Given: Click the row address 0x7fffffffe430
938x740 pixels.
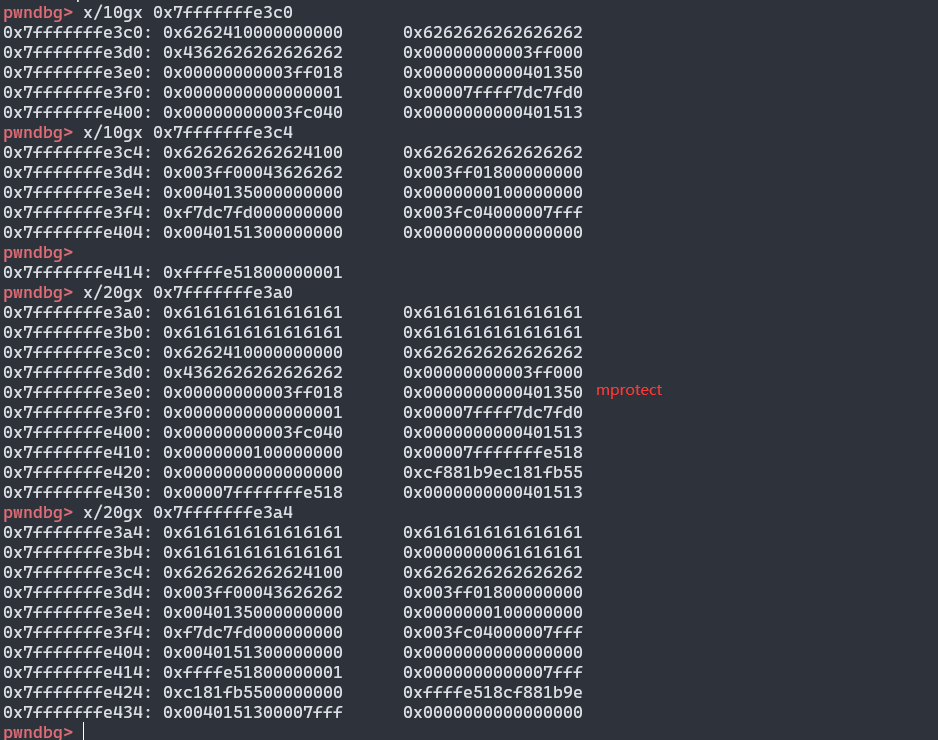Looking at the screenshot, I should point(77,492).
